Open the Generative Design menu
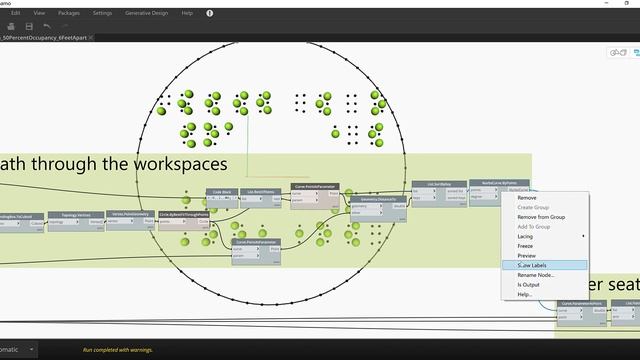 [x=147, y=13]
